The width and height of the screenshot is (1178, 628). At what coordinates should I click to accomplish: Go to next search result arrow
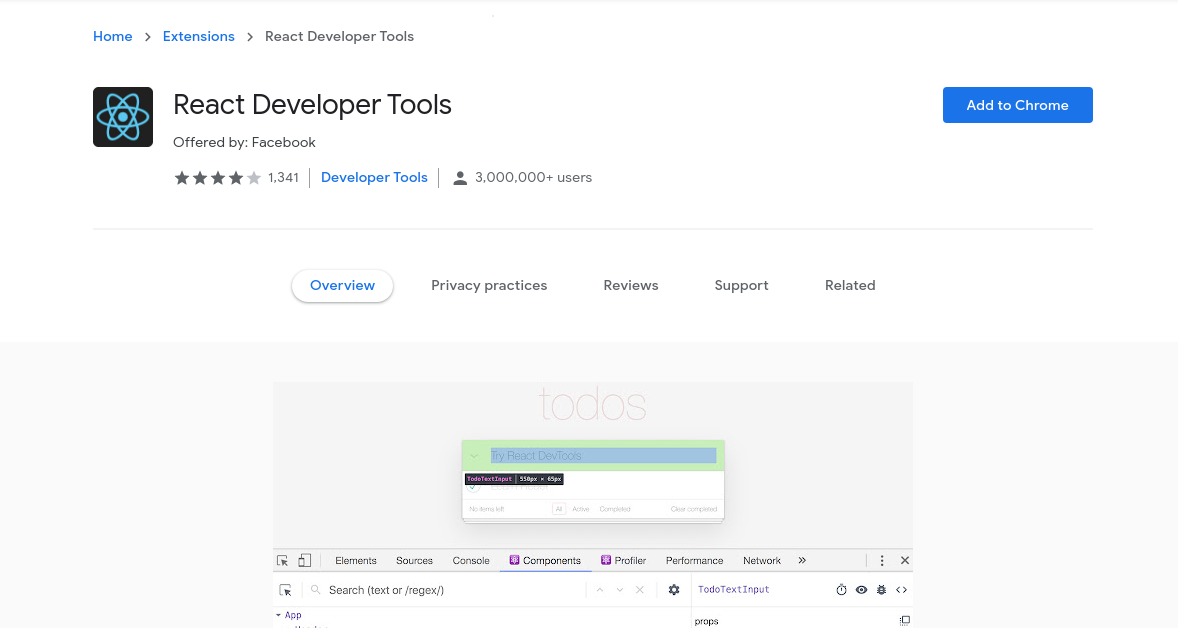(x=620, y=590)
